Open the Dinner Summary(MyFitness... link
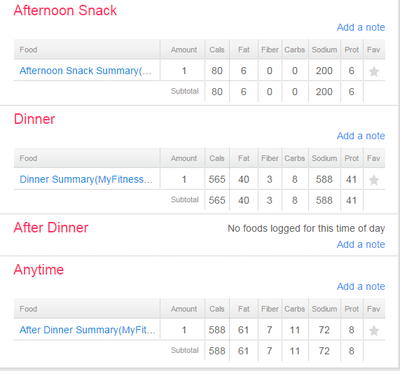400x371 pixels. (86, 179)
